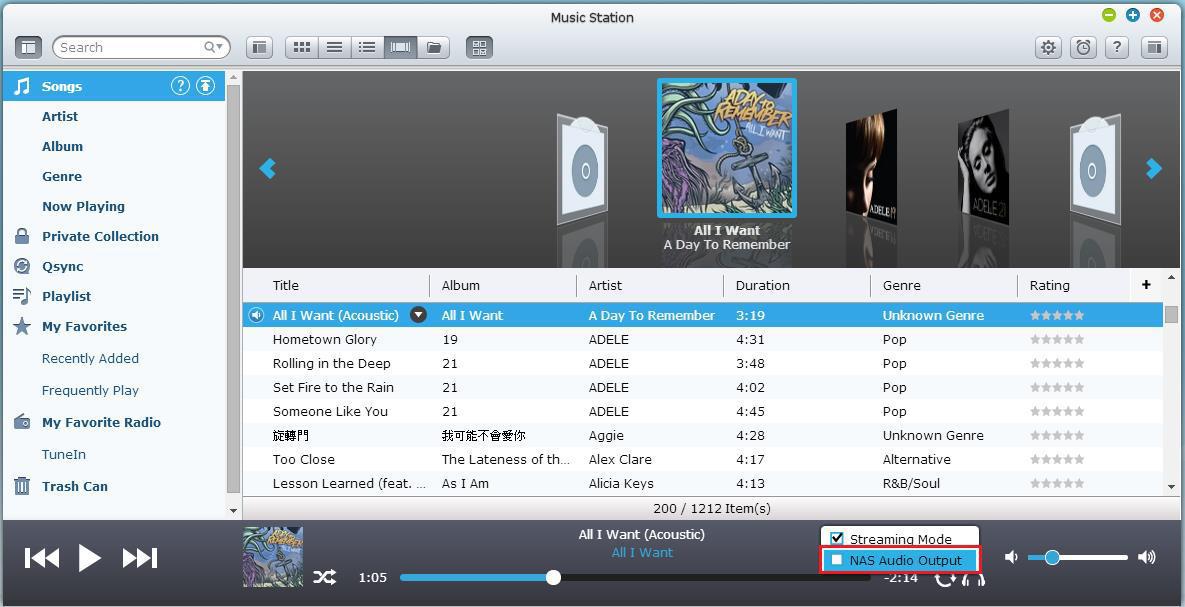Skip to the previous track
1185x607 pixels.
tap(42, 558)
